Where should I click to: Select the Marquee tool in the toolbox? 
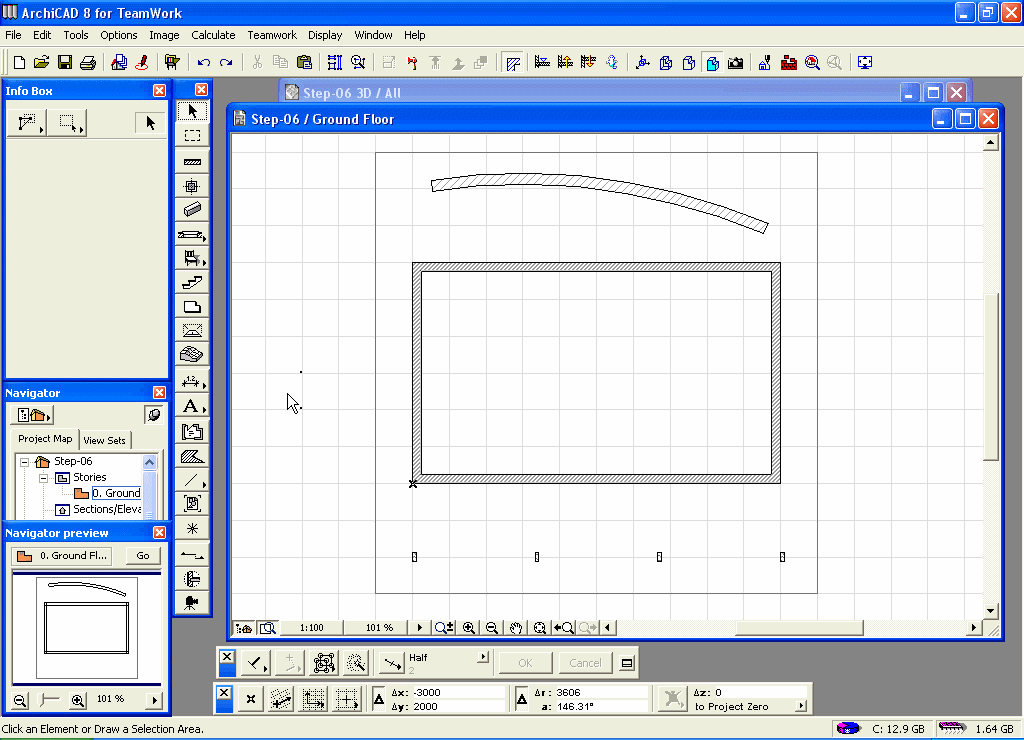pos(192,136)
